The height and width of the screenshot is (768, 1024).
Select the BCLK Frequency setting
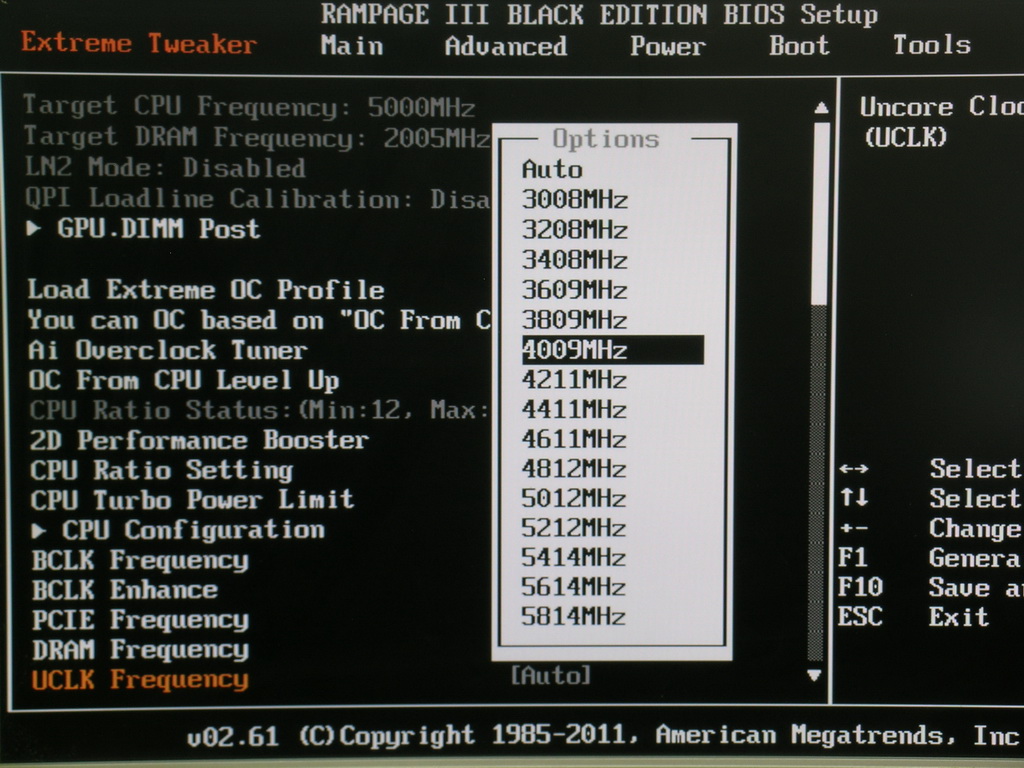click(x=140, y=561)
